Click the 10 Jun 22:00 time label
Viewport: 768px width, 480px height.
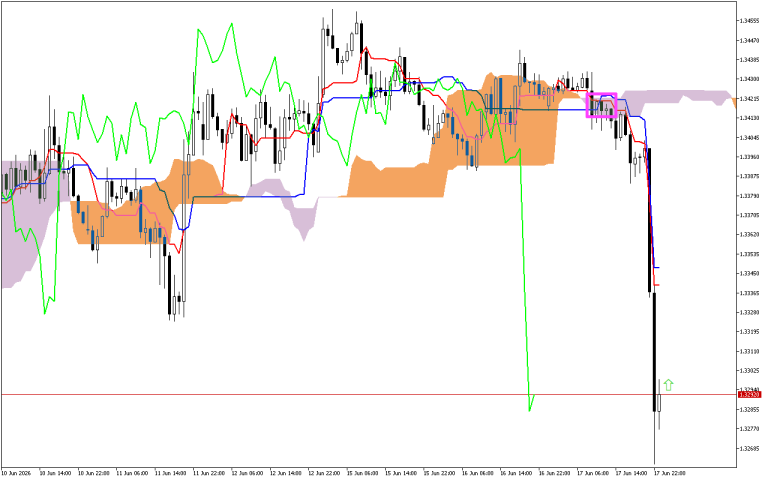pos(94,473)
